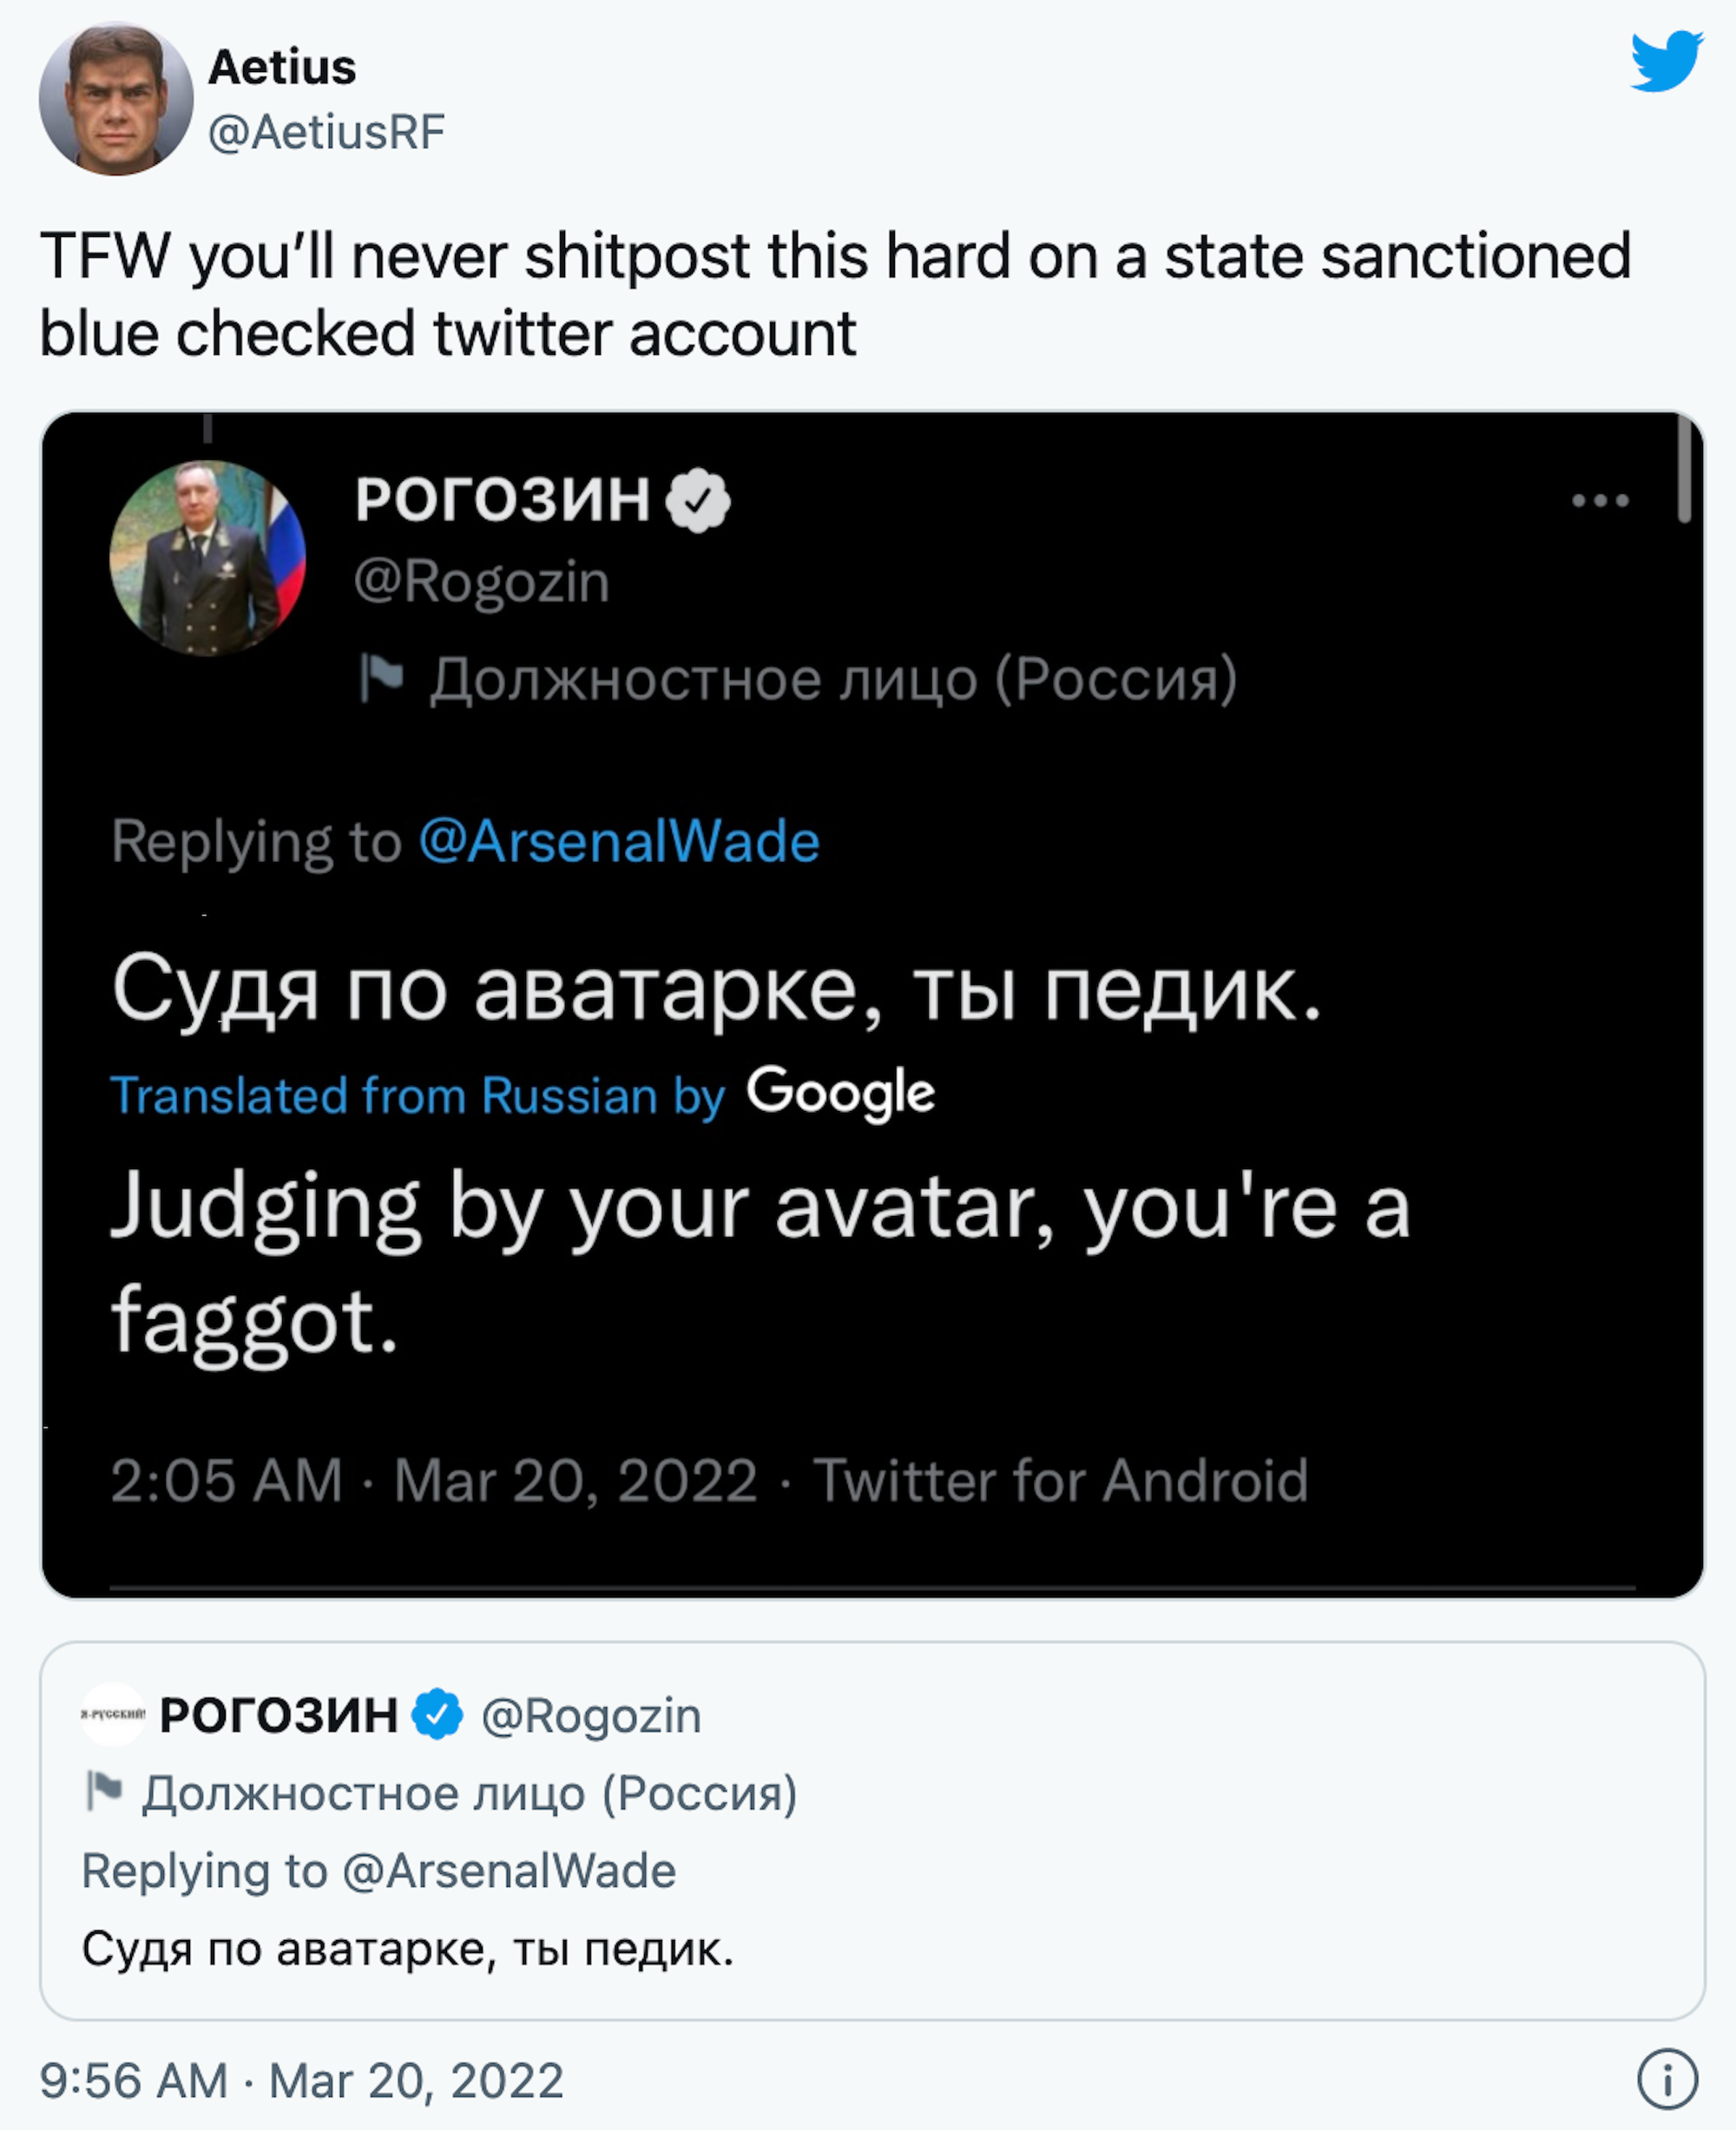Click the Google logo in the translation line

coord(840,1092)
